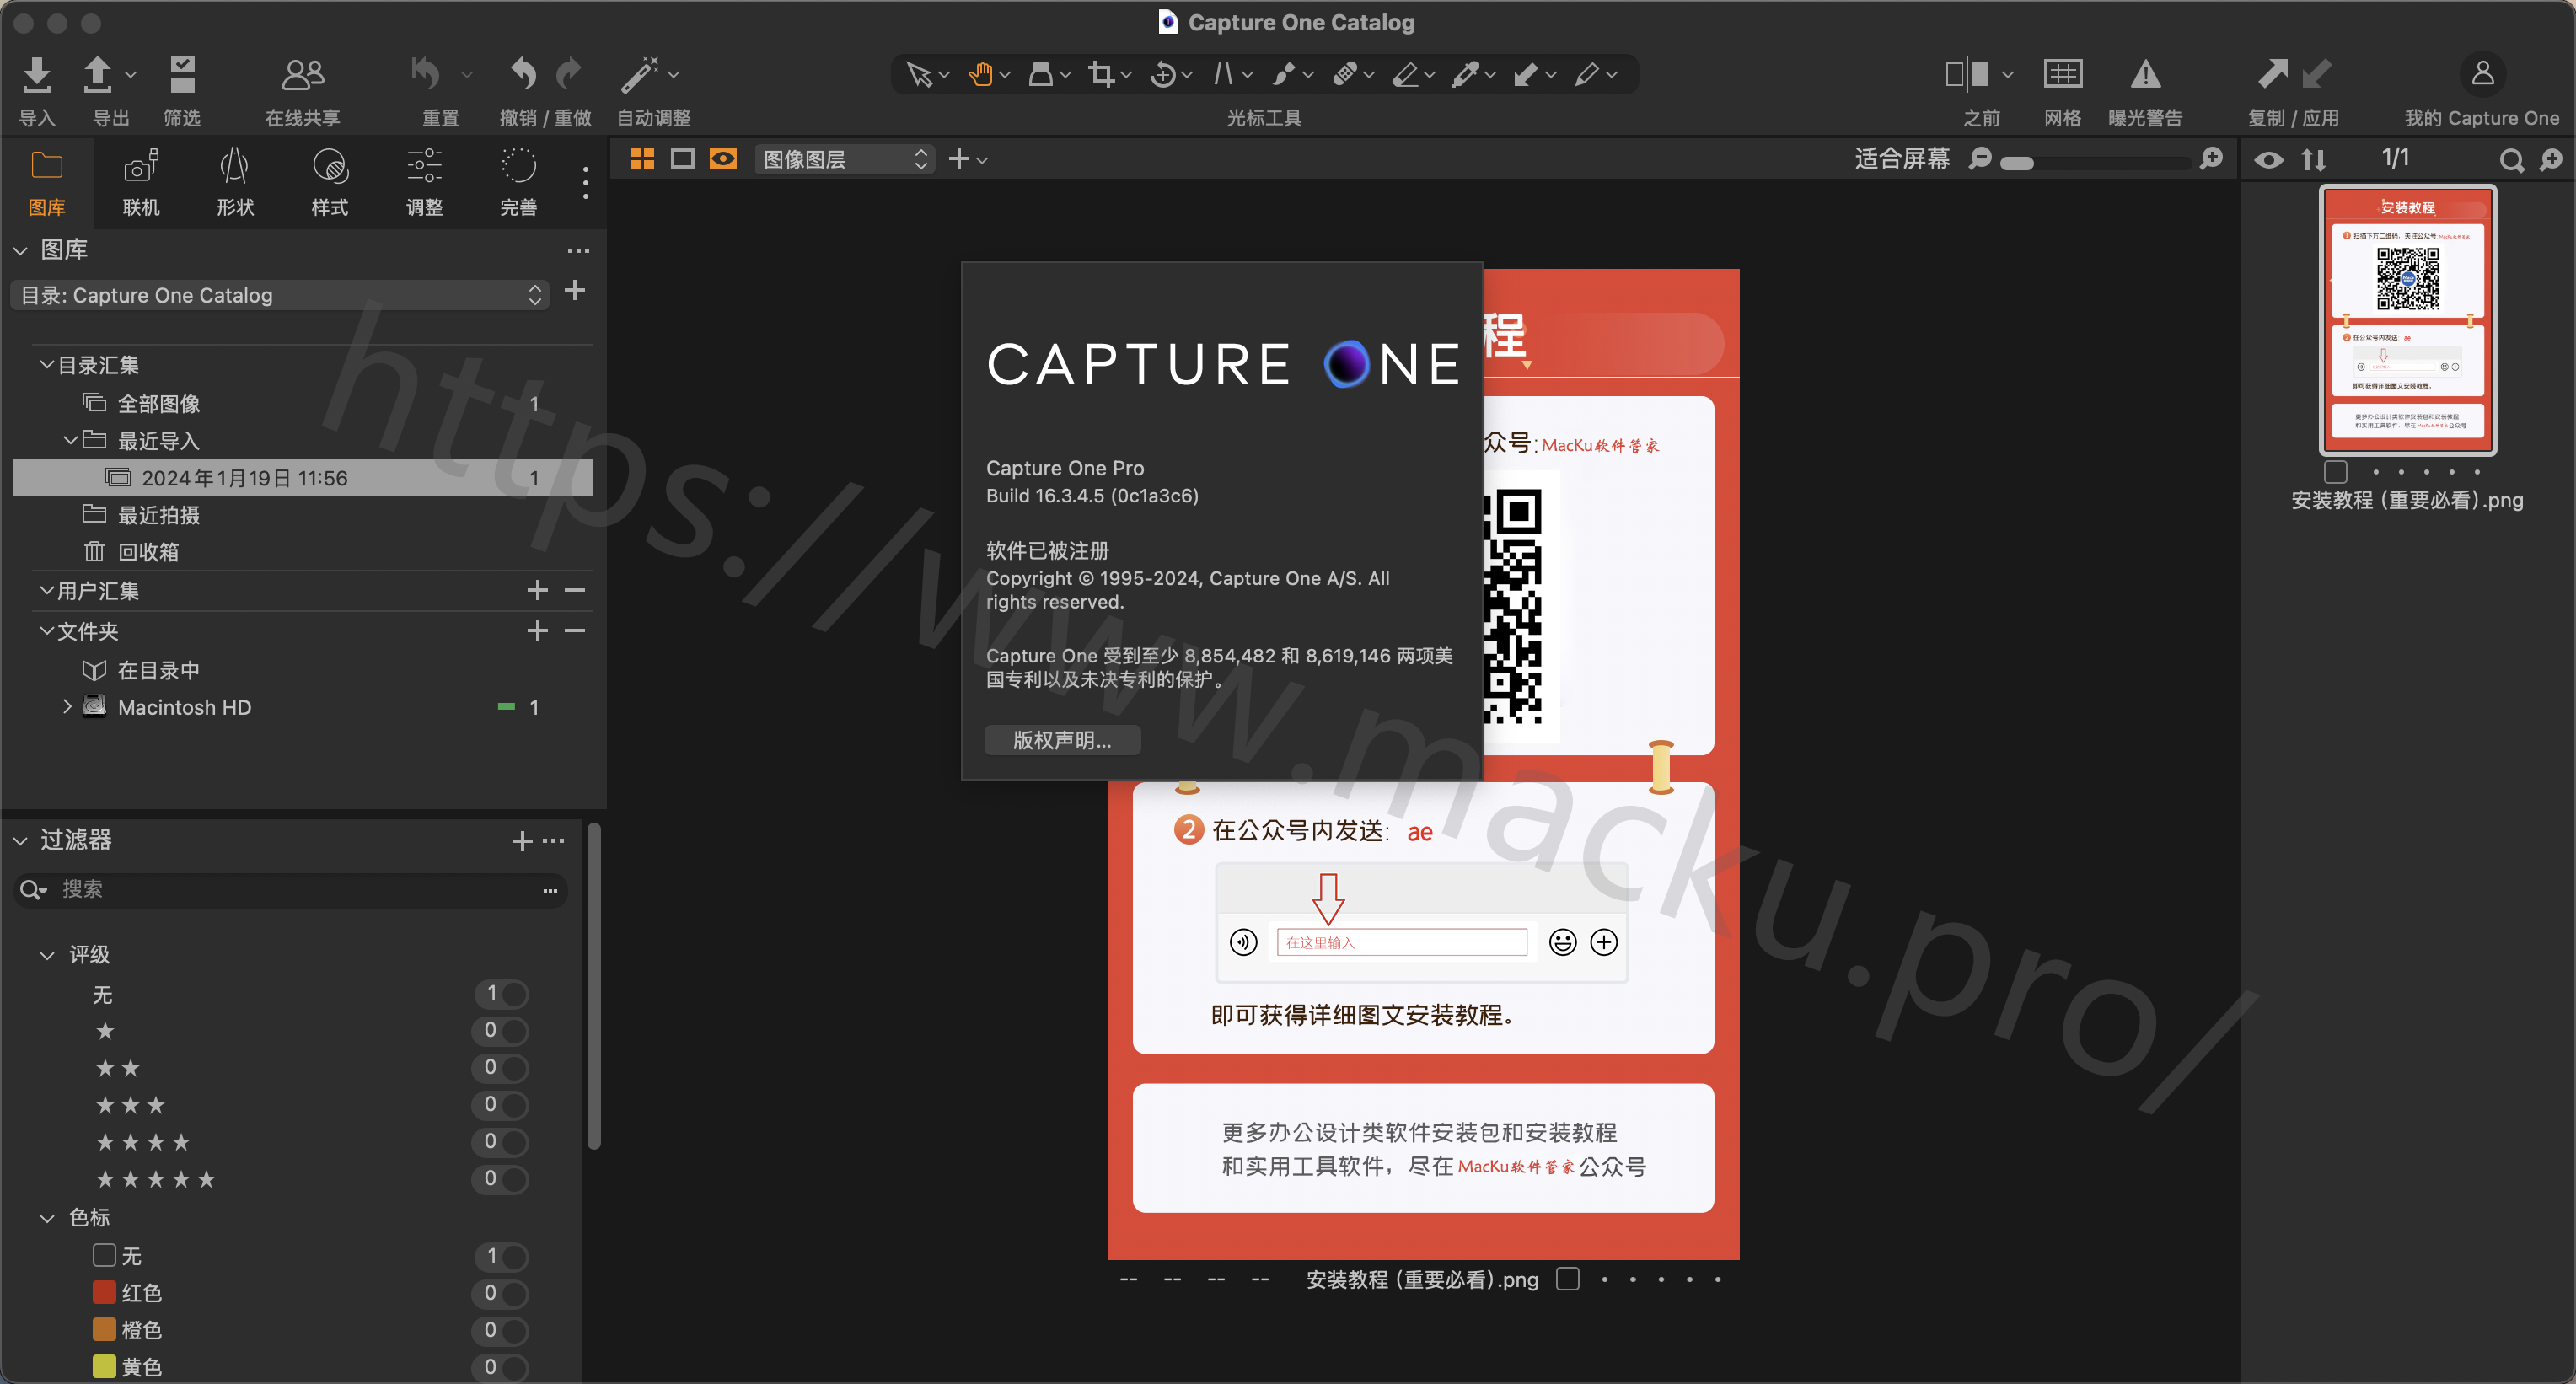The width and height of the screenshot is (2576, 1384).
Task: Open the 图像图层 layer dropdown
Action: pos(845,159)
